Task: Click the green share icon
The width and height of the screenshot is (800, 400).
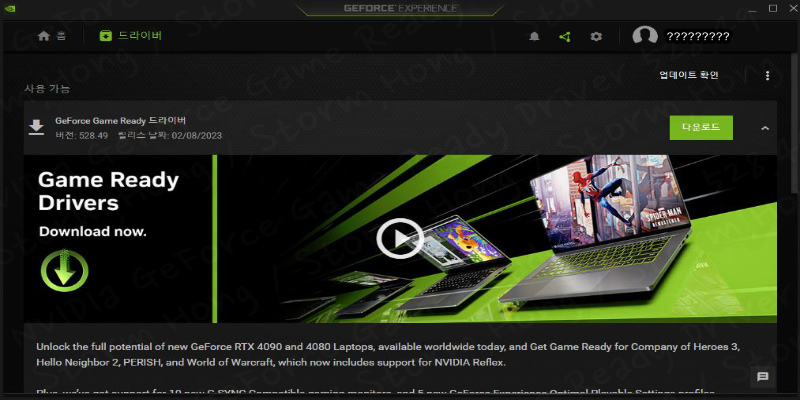Action: coord(564,36)
